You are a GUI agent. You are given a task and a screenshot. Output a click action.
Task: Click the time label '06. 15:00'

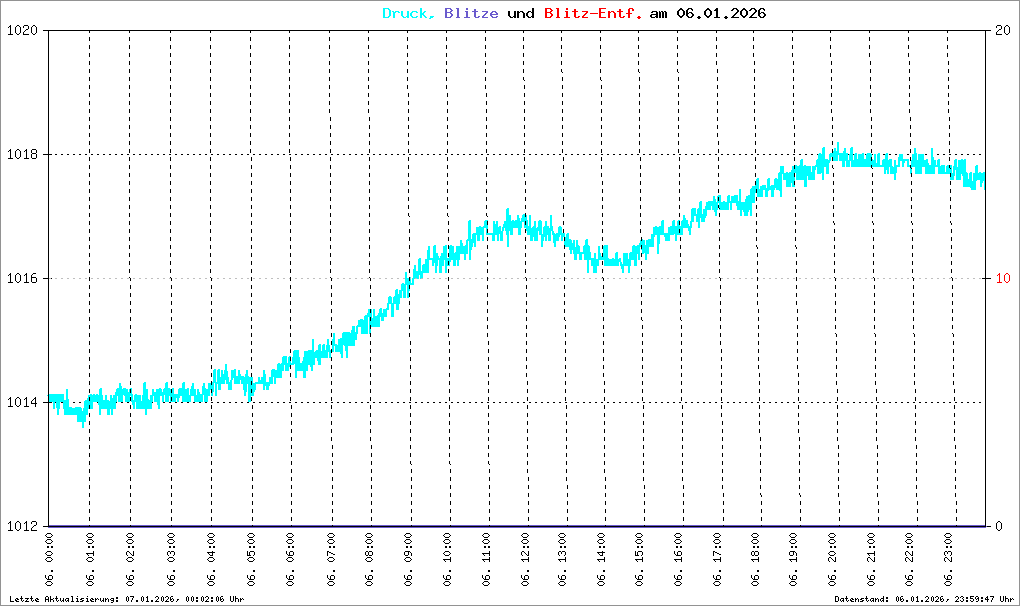[640, 560]
